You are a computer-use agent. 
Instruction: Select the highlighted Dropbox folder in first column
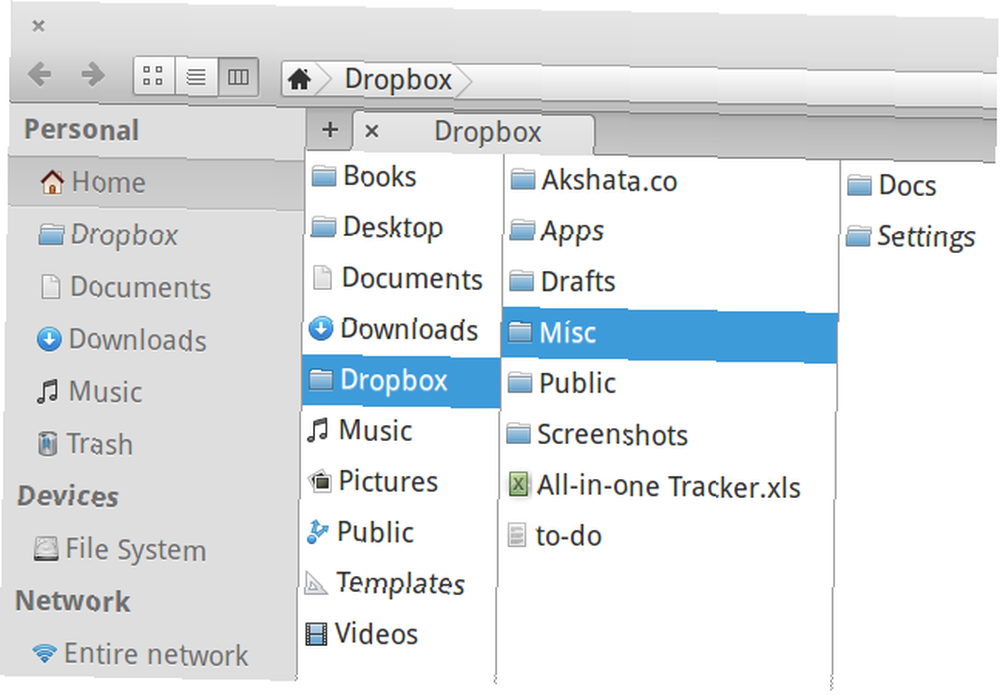point(401,381)
